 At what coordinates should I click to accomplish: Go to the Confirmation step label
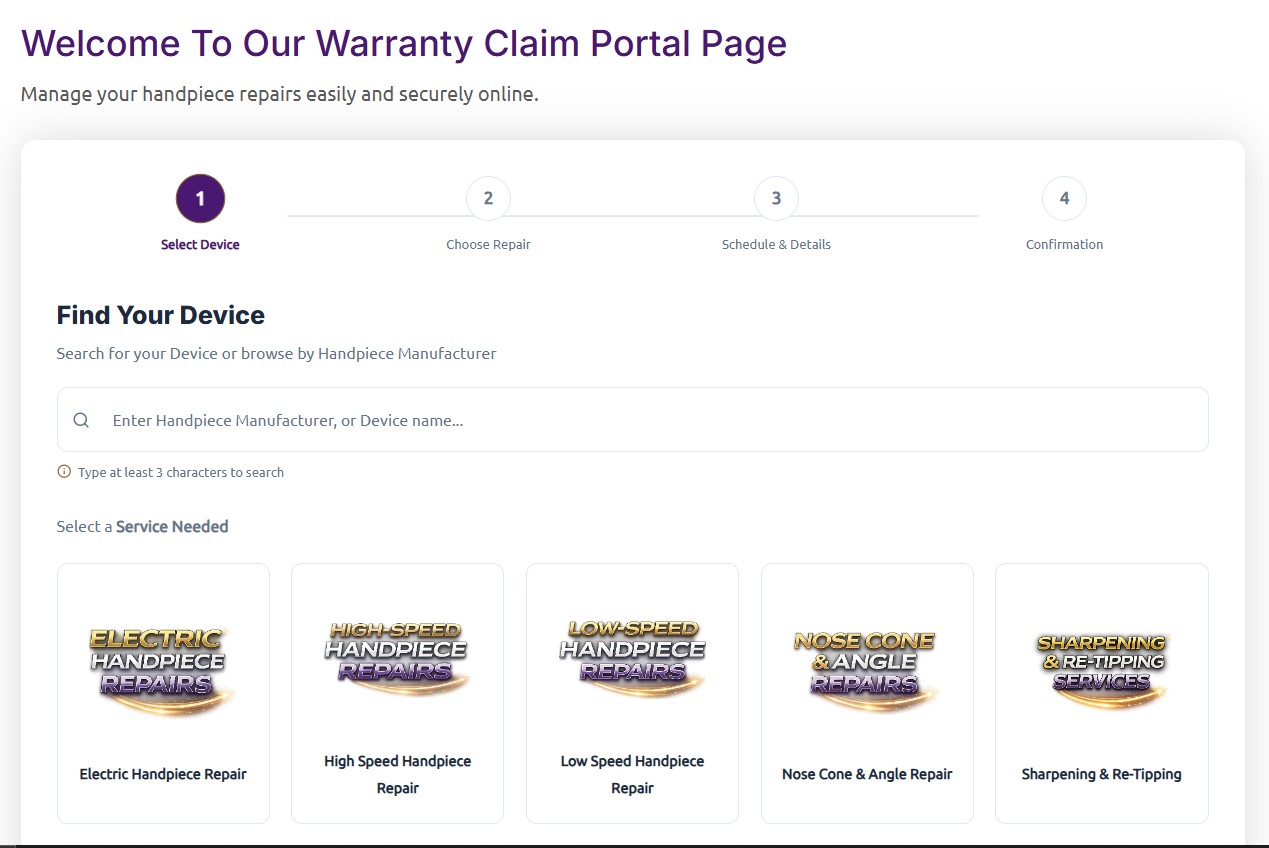pyautogui.click(x=1064, y=244)
